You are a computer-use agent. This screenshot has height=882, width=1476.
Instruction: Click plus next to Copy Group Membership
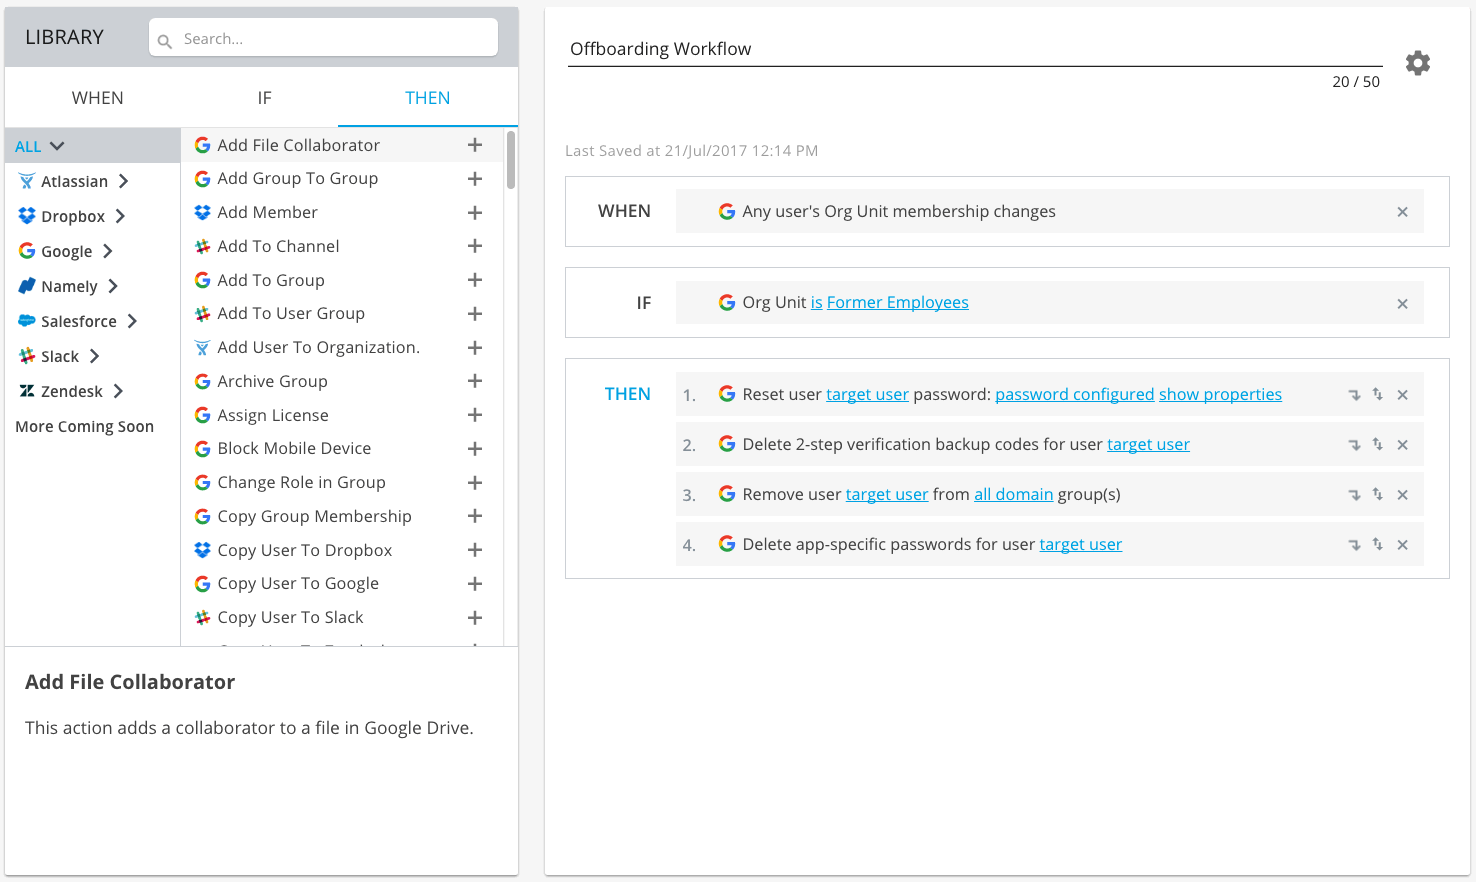pos(475,516)
